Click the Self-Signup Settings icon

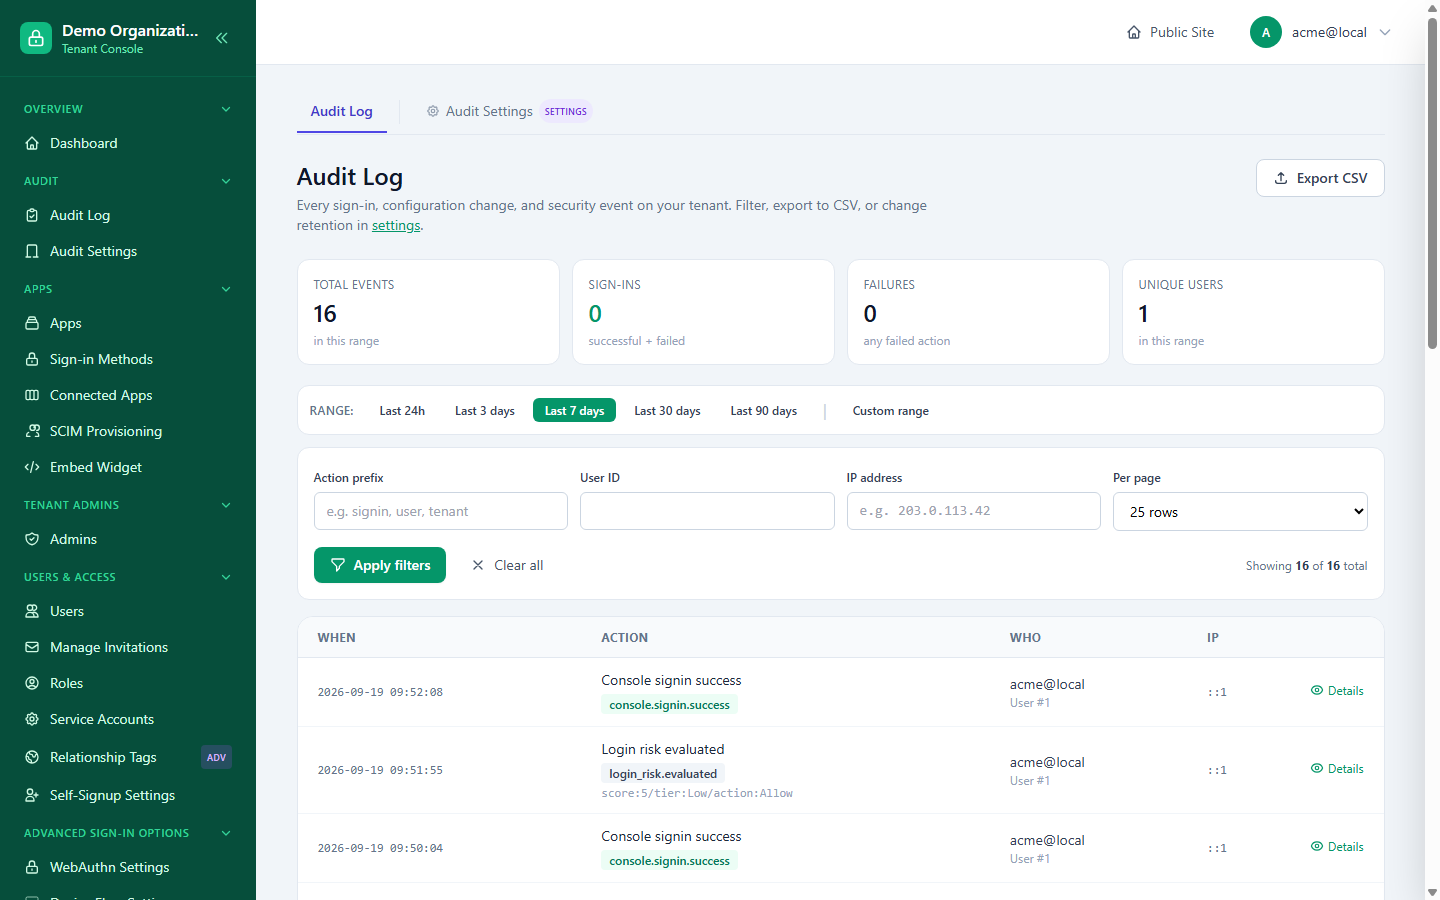(32, 795)
